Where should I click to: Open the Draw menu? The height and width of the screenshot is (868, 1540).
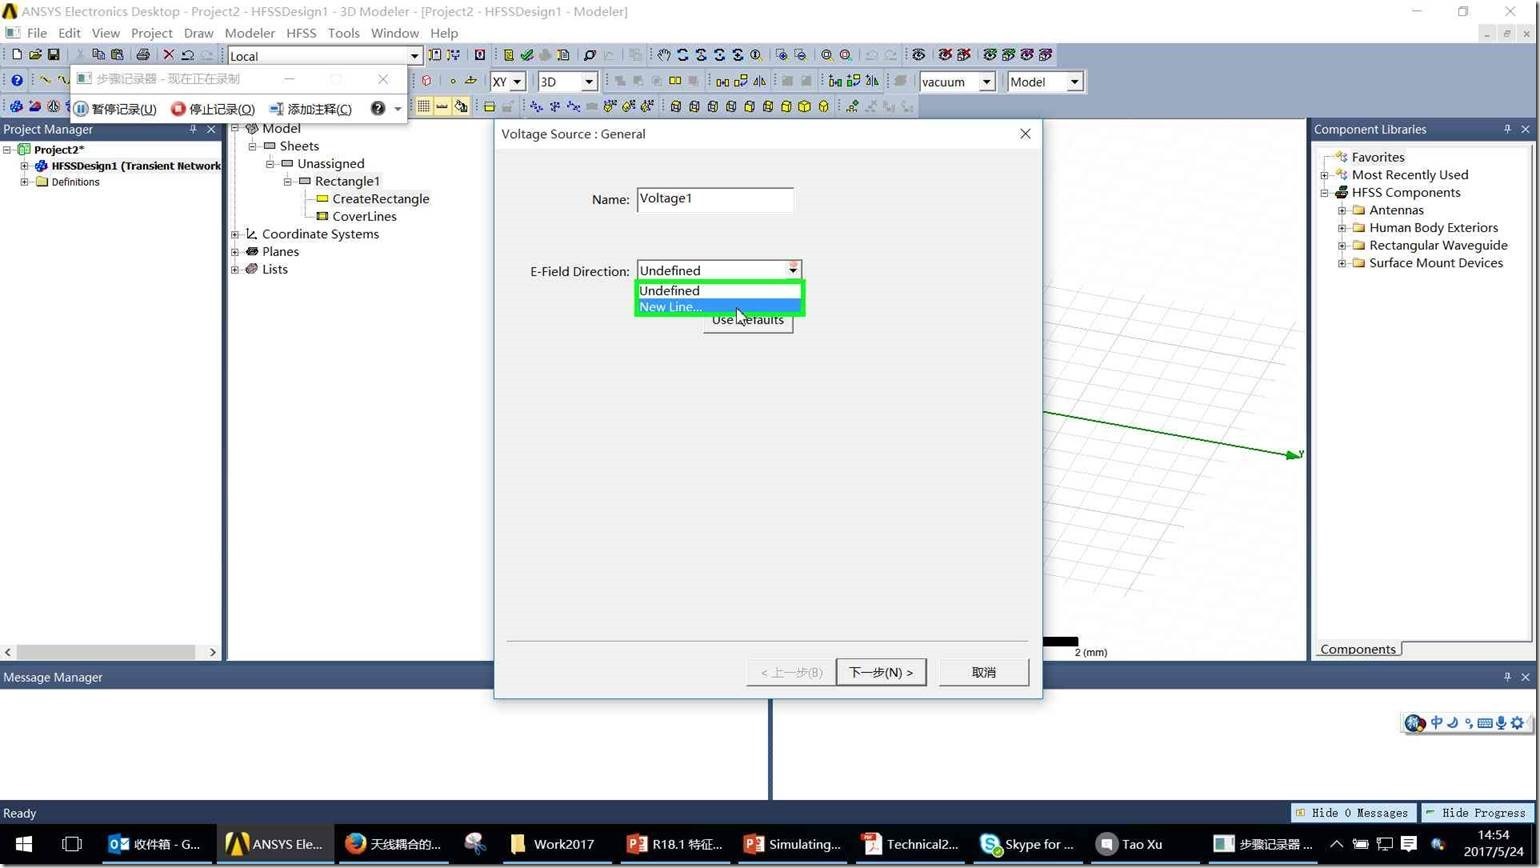198,33
